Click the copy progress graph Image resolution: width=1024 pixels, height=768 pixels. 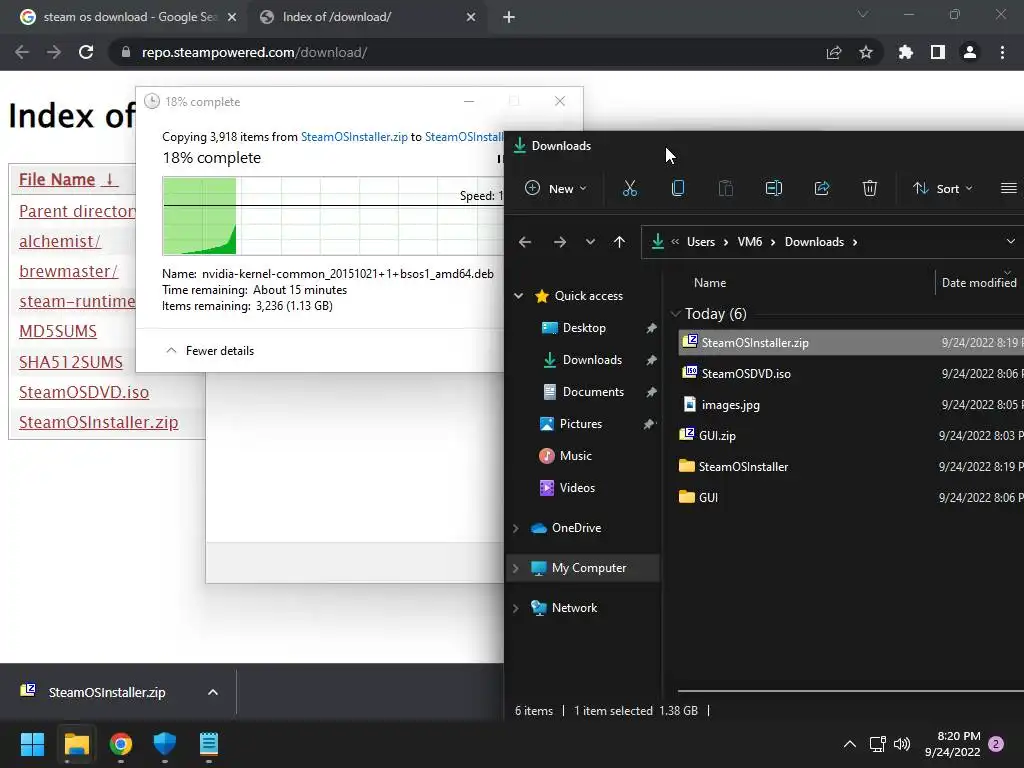click(333, 216)
